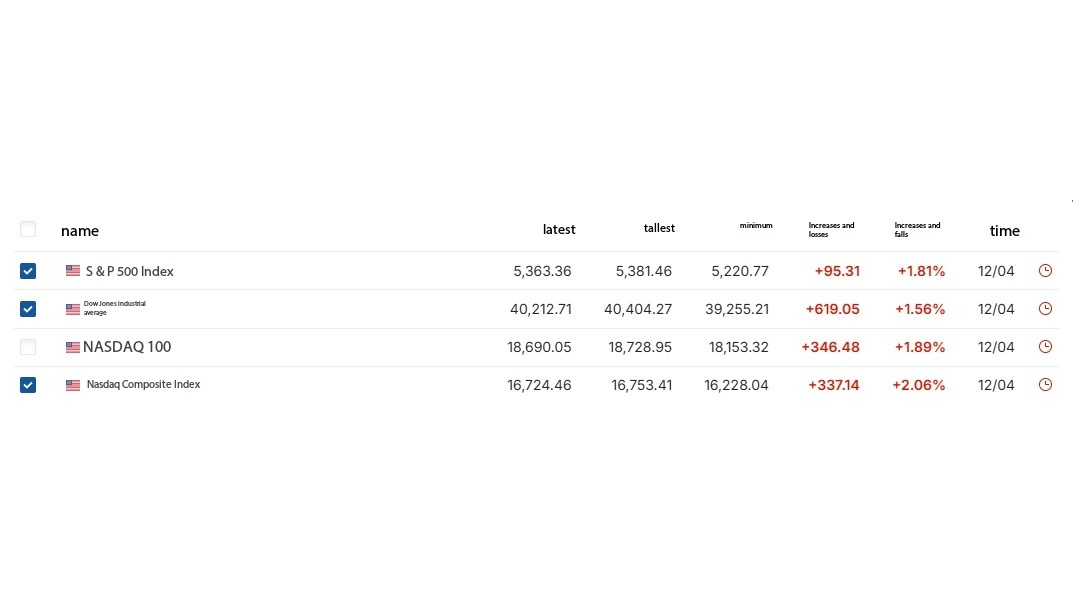Click the 12/04 date in Dow Jones row

point(996,309)
